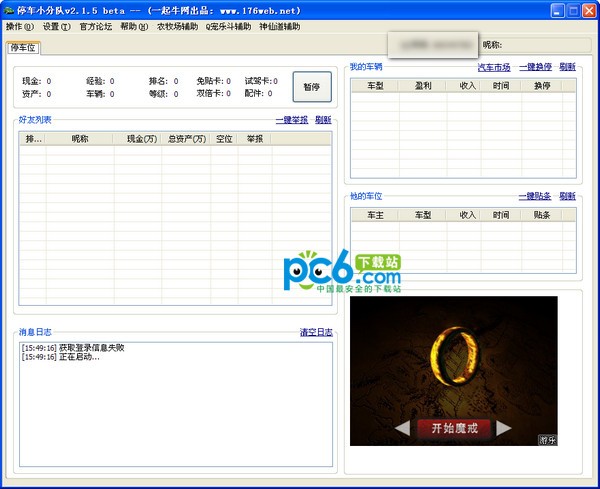Click the 一键贴条 link
Viewport: 600px width, 489px height.
tap(535, 196)
